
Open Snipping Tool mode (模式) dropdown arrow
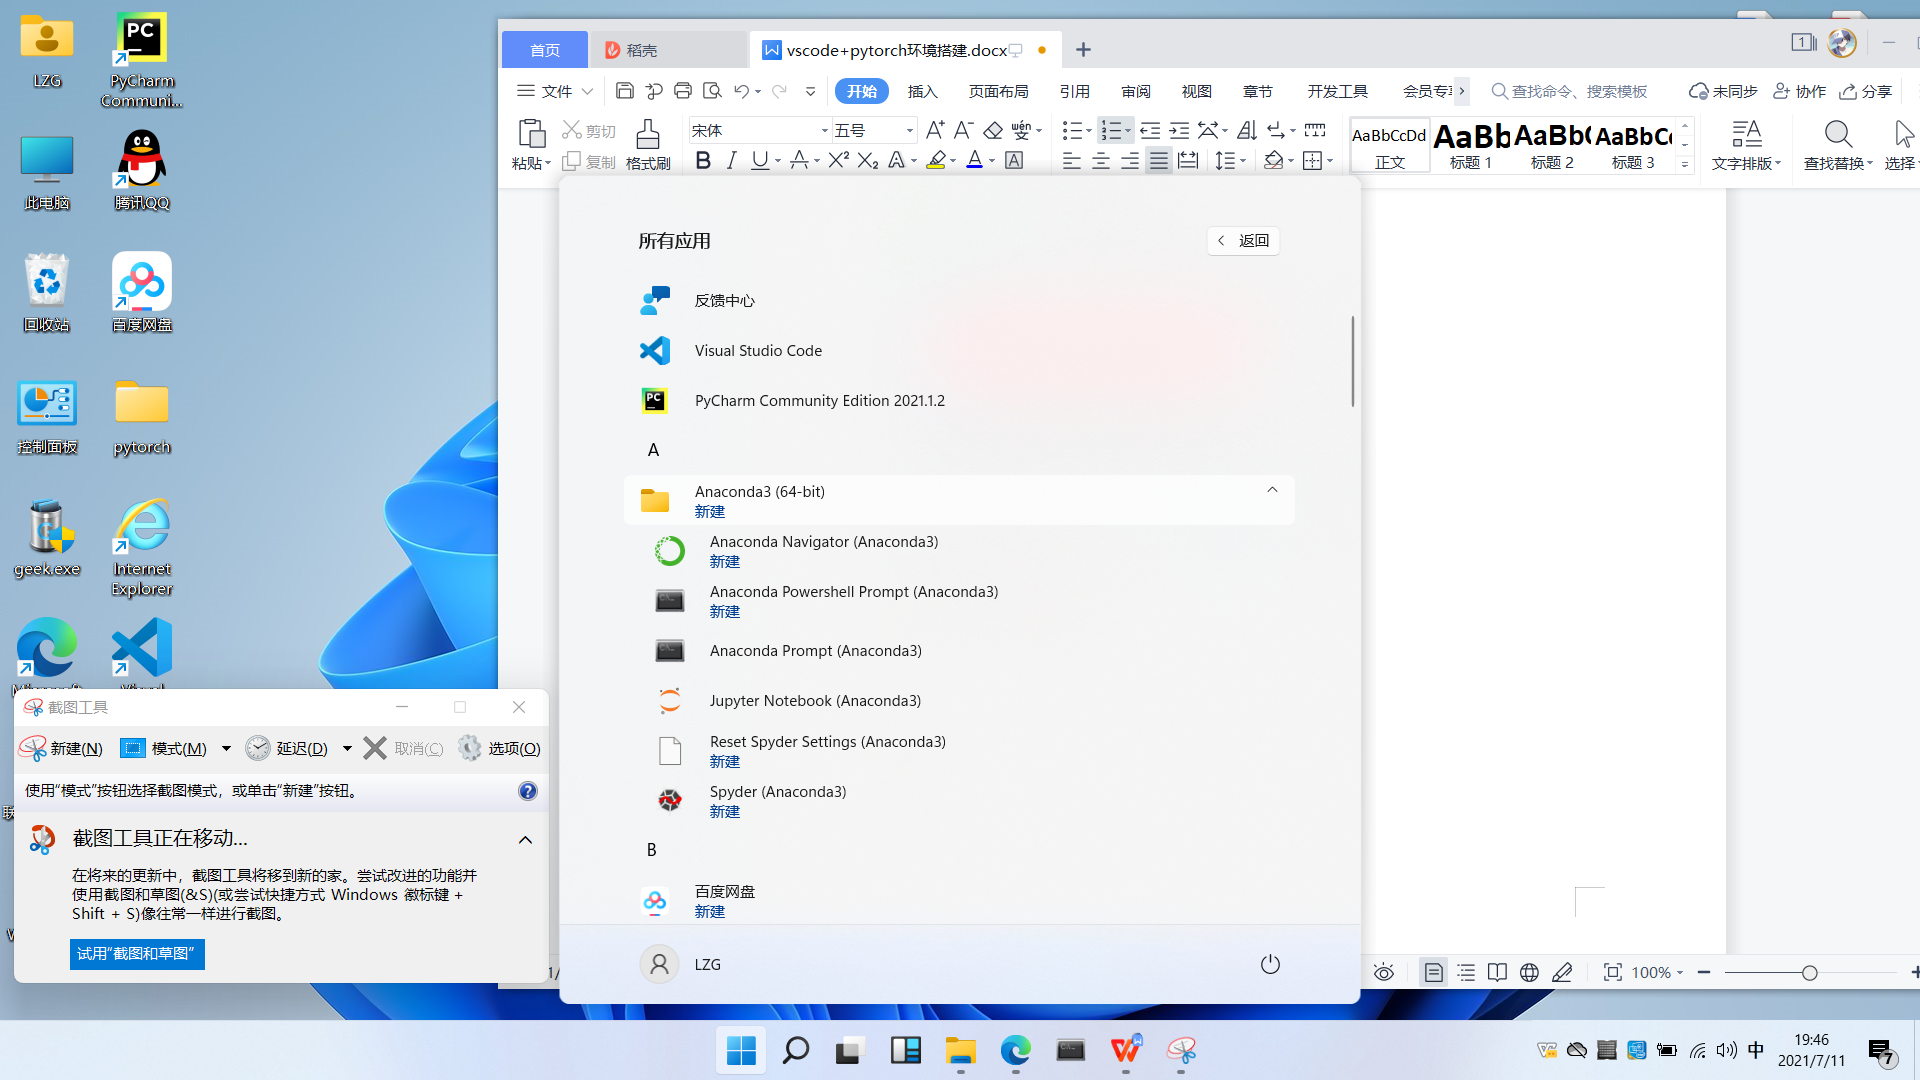point(226,748)
